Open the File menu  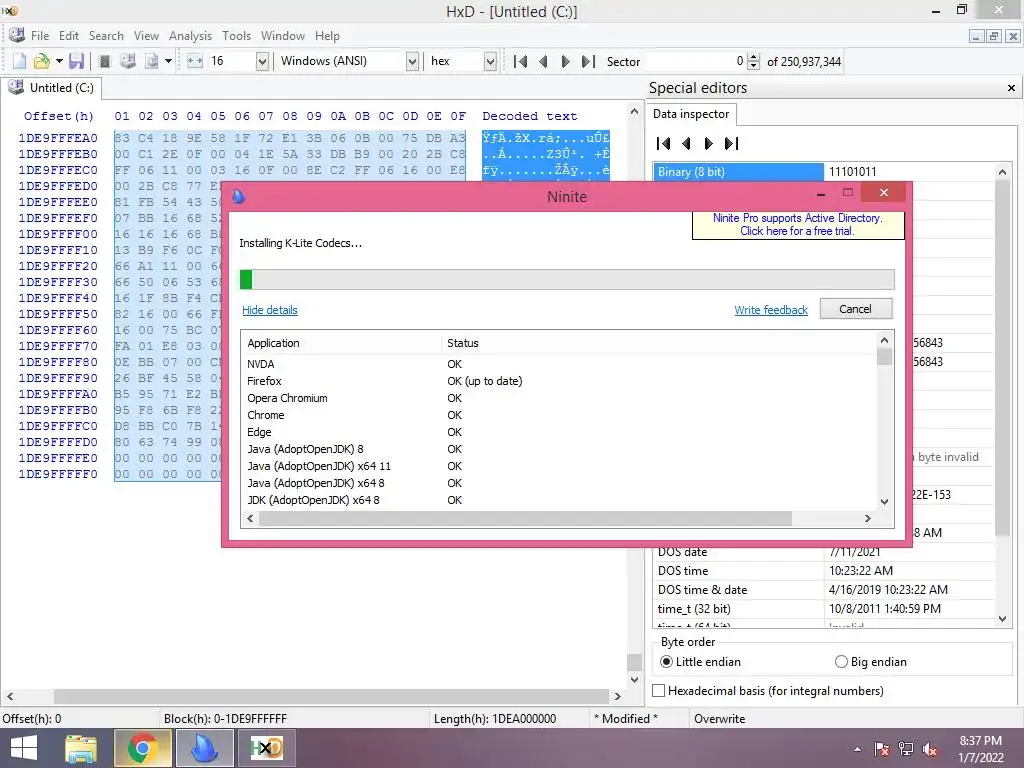pyautogui.click(x=40, y=35)
